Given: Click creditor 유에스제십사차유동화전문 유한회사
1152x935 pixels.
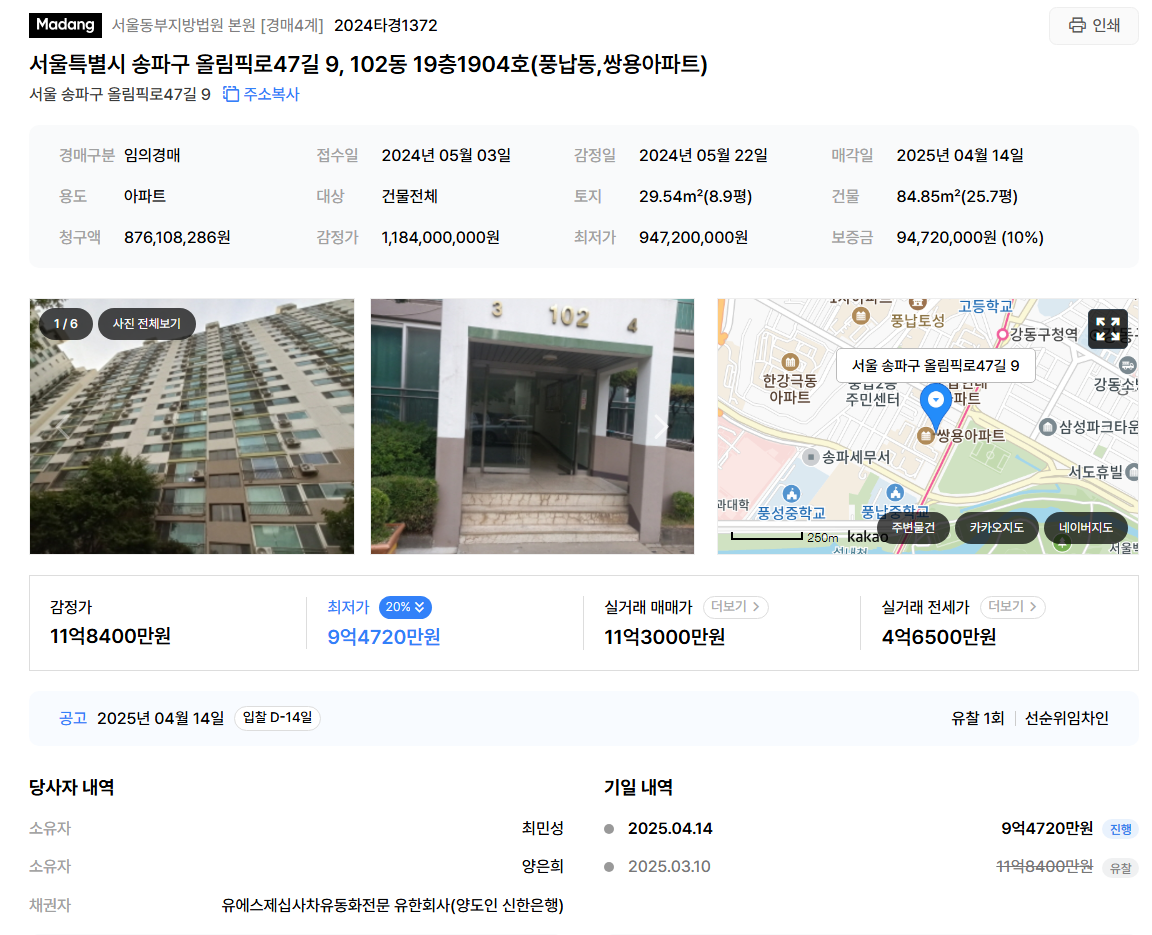Looking at the screenshot, I should [392, 906].
